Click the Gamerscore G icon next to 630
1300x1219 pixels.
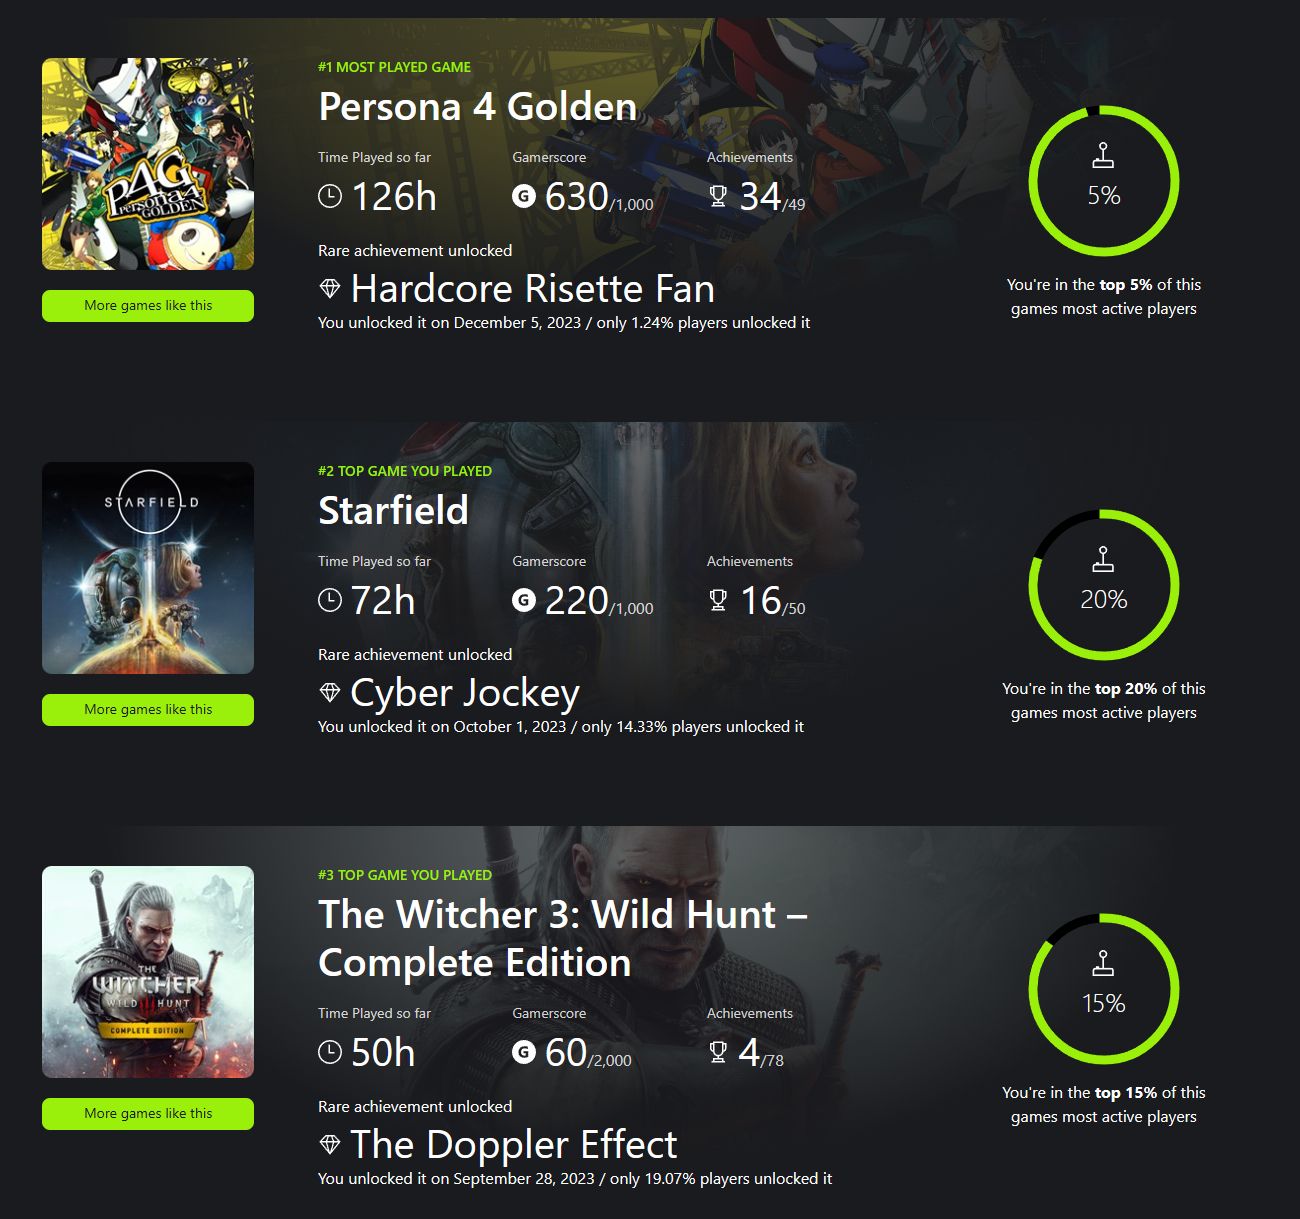(523, 196)
